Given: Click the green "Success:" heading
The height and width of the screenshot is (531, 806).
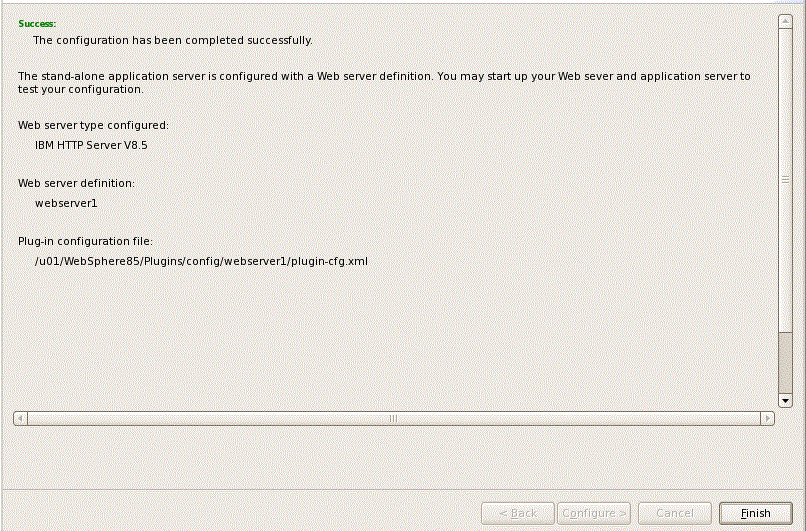Looking at the screenshot, I should (x=37, y=22).
